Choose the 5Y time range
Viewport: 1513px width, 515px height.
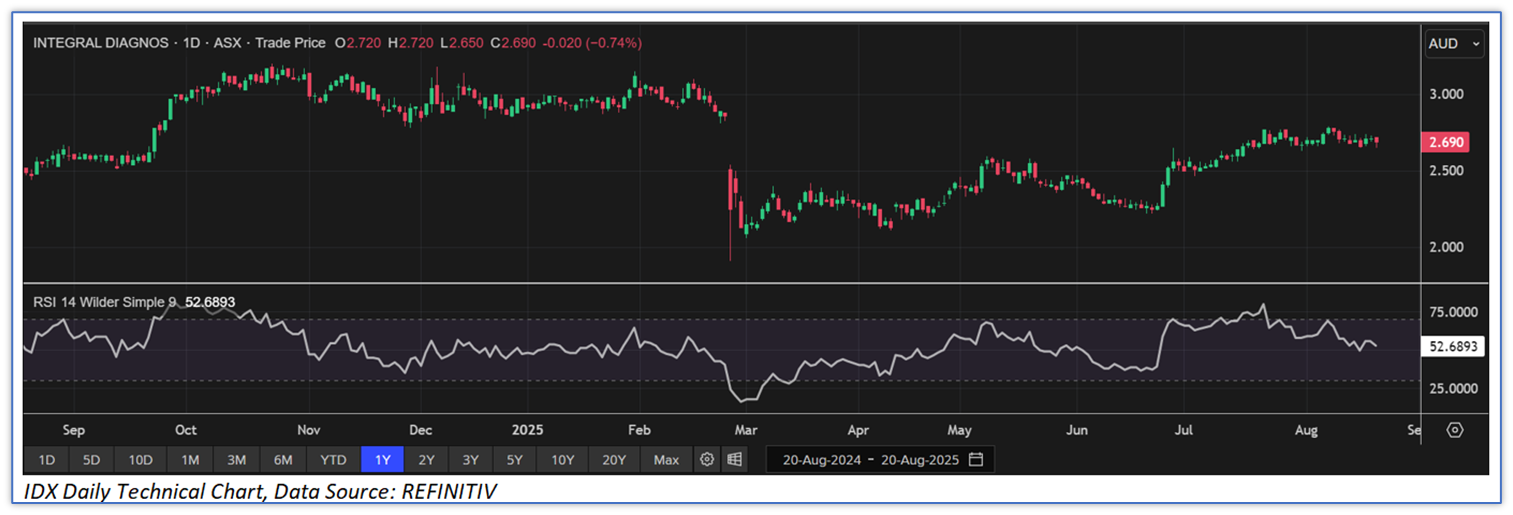tap(514, 460)
